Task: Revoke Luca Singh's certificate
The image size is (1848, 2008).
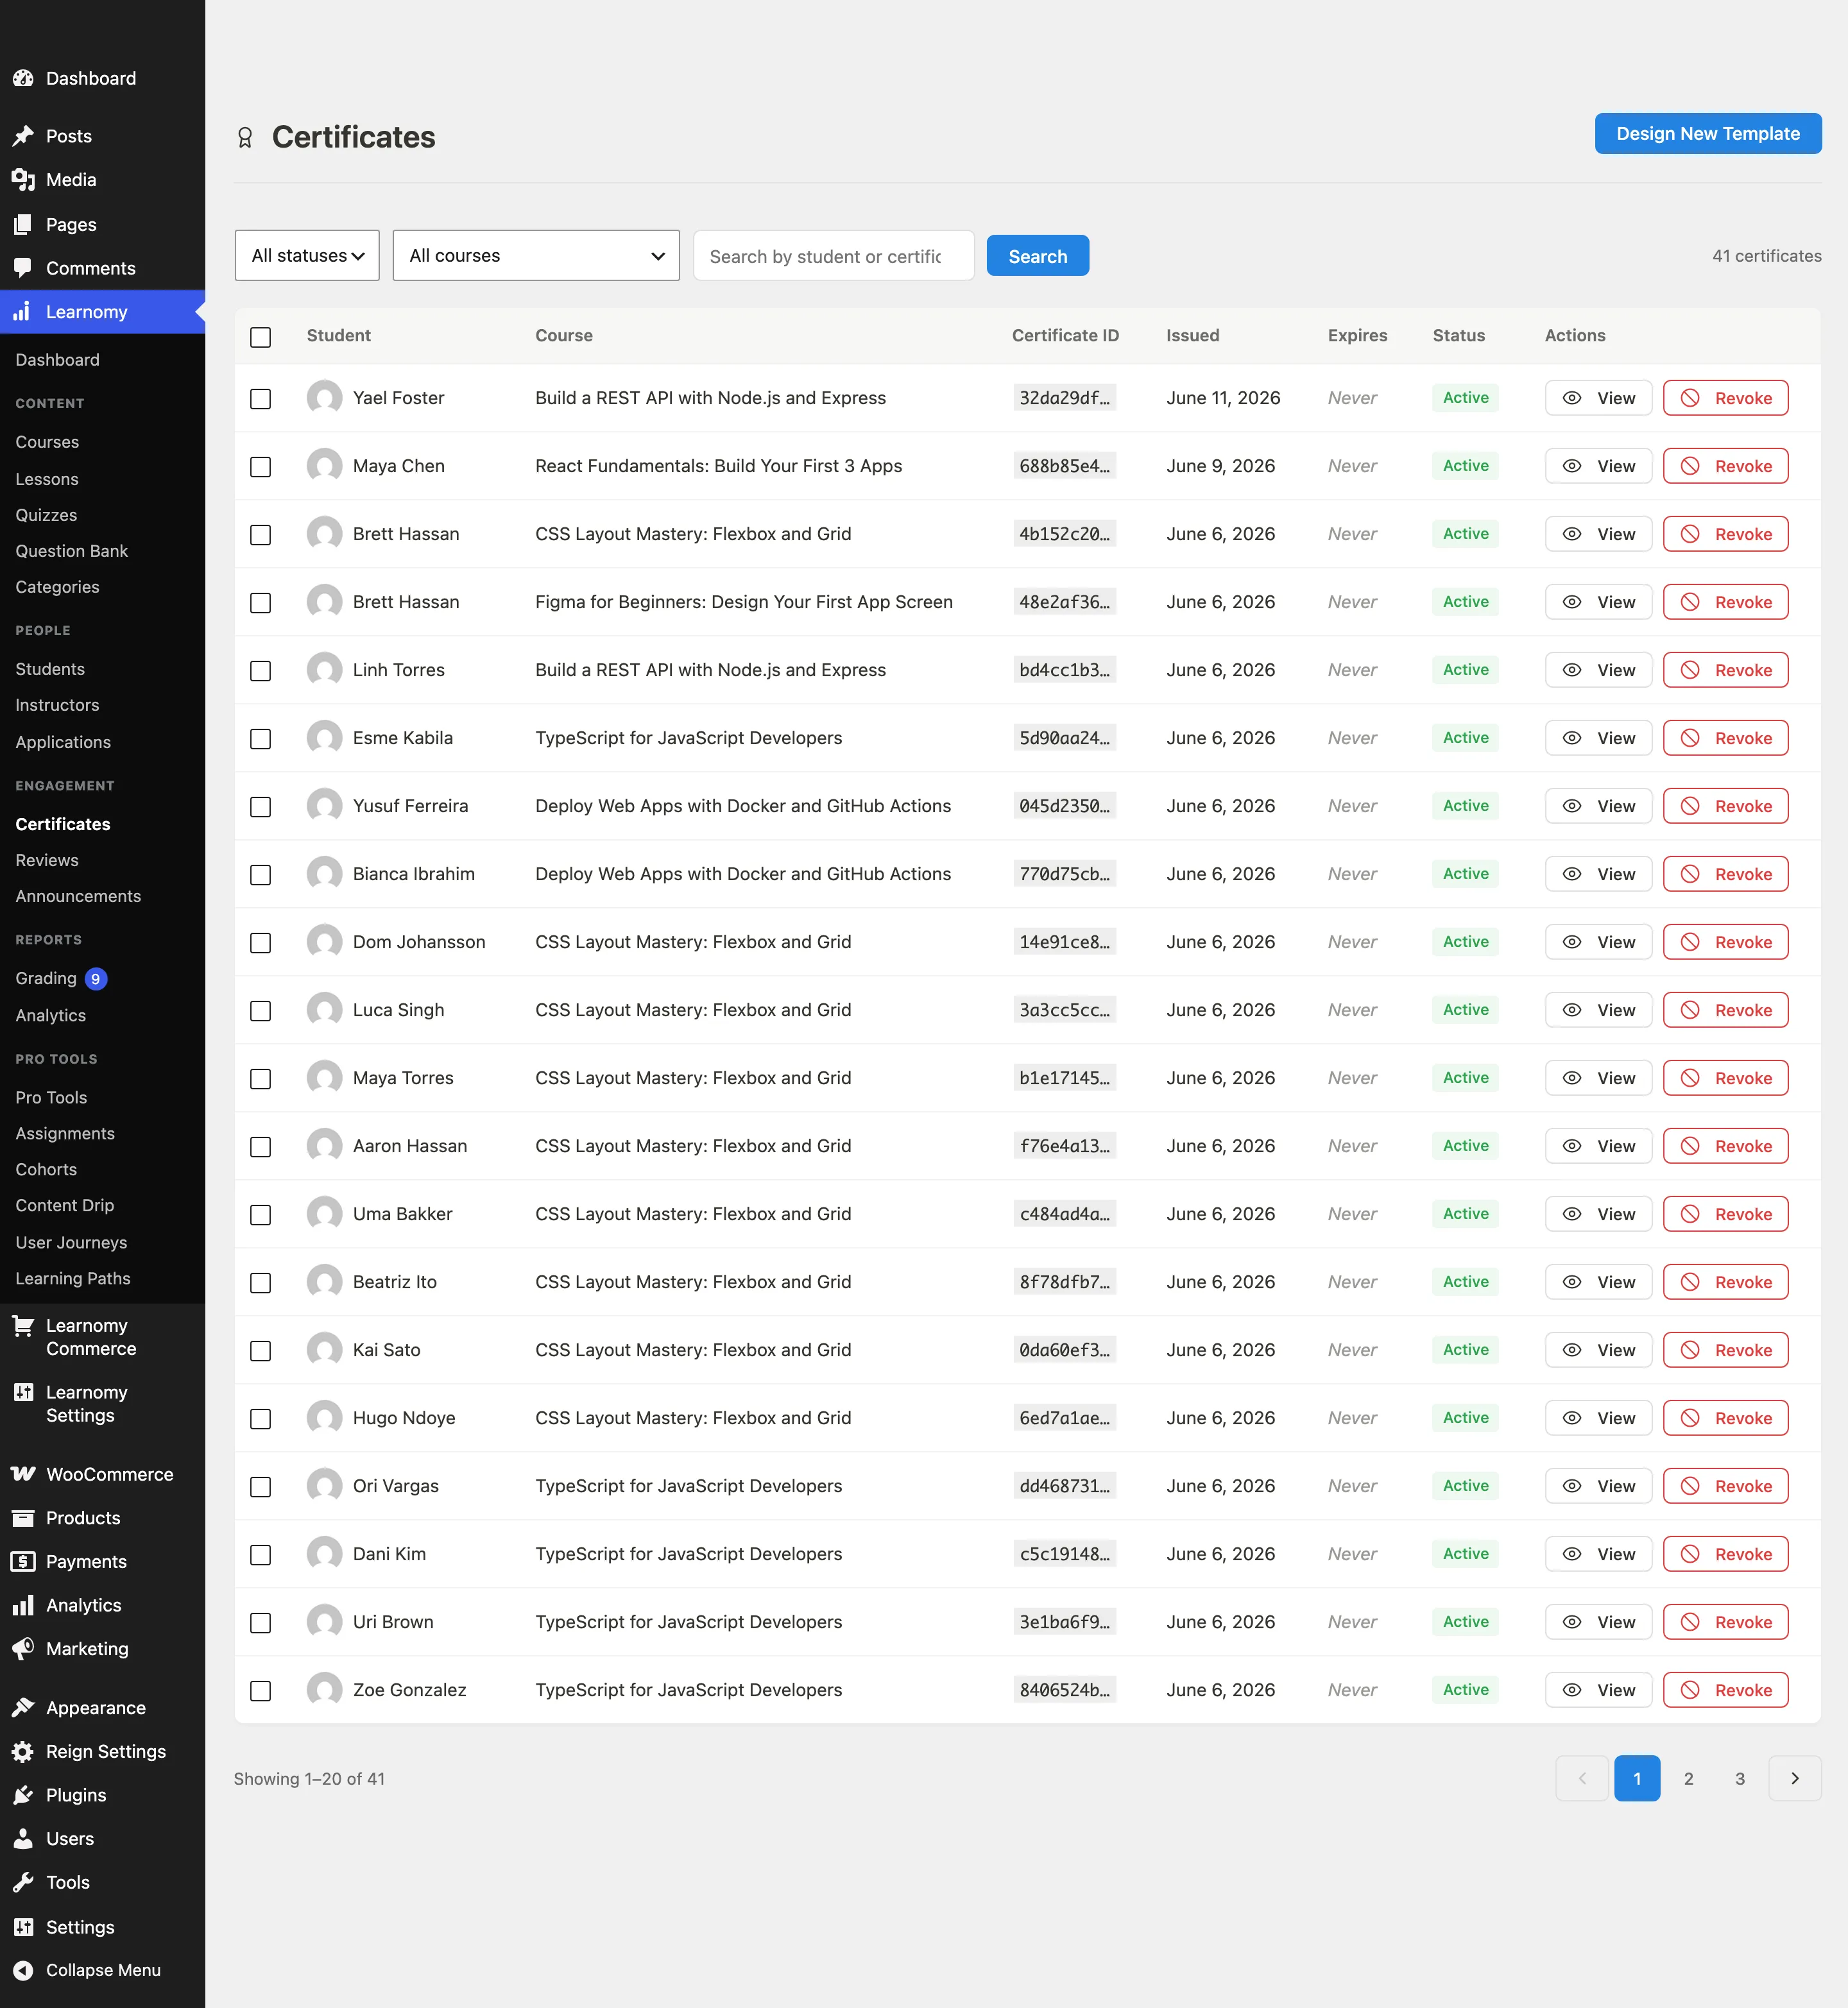Action: point(1726,1010)
